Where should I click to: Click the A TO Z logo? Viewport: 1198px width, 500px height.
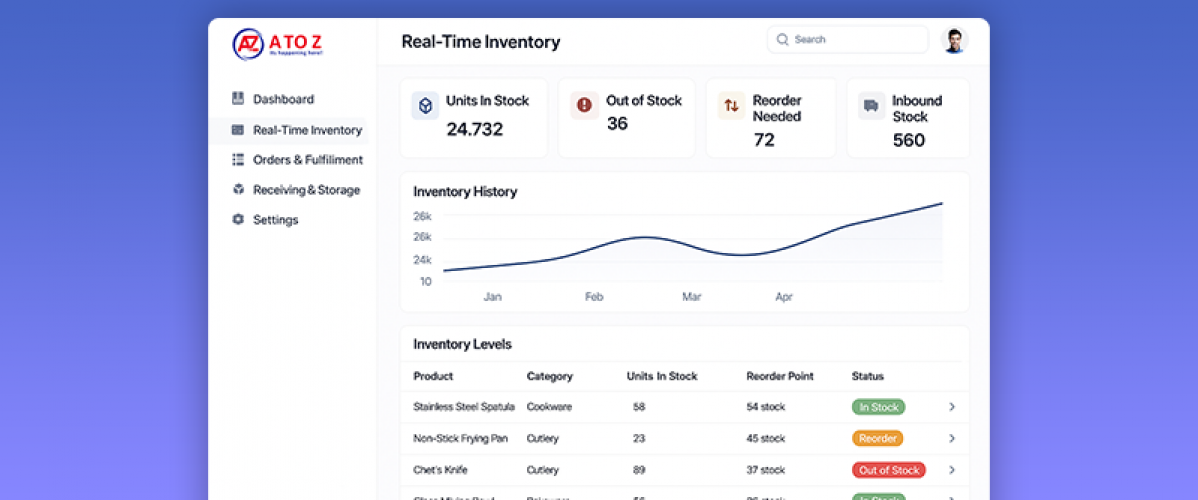click(279, 44)
